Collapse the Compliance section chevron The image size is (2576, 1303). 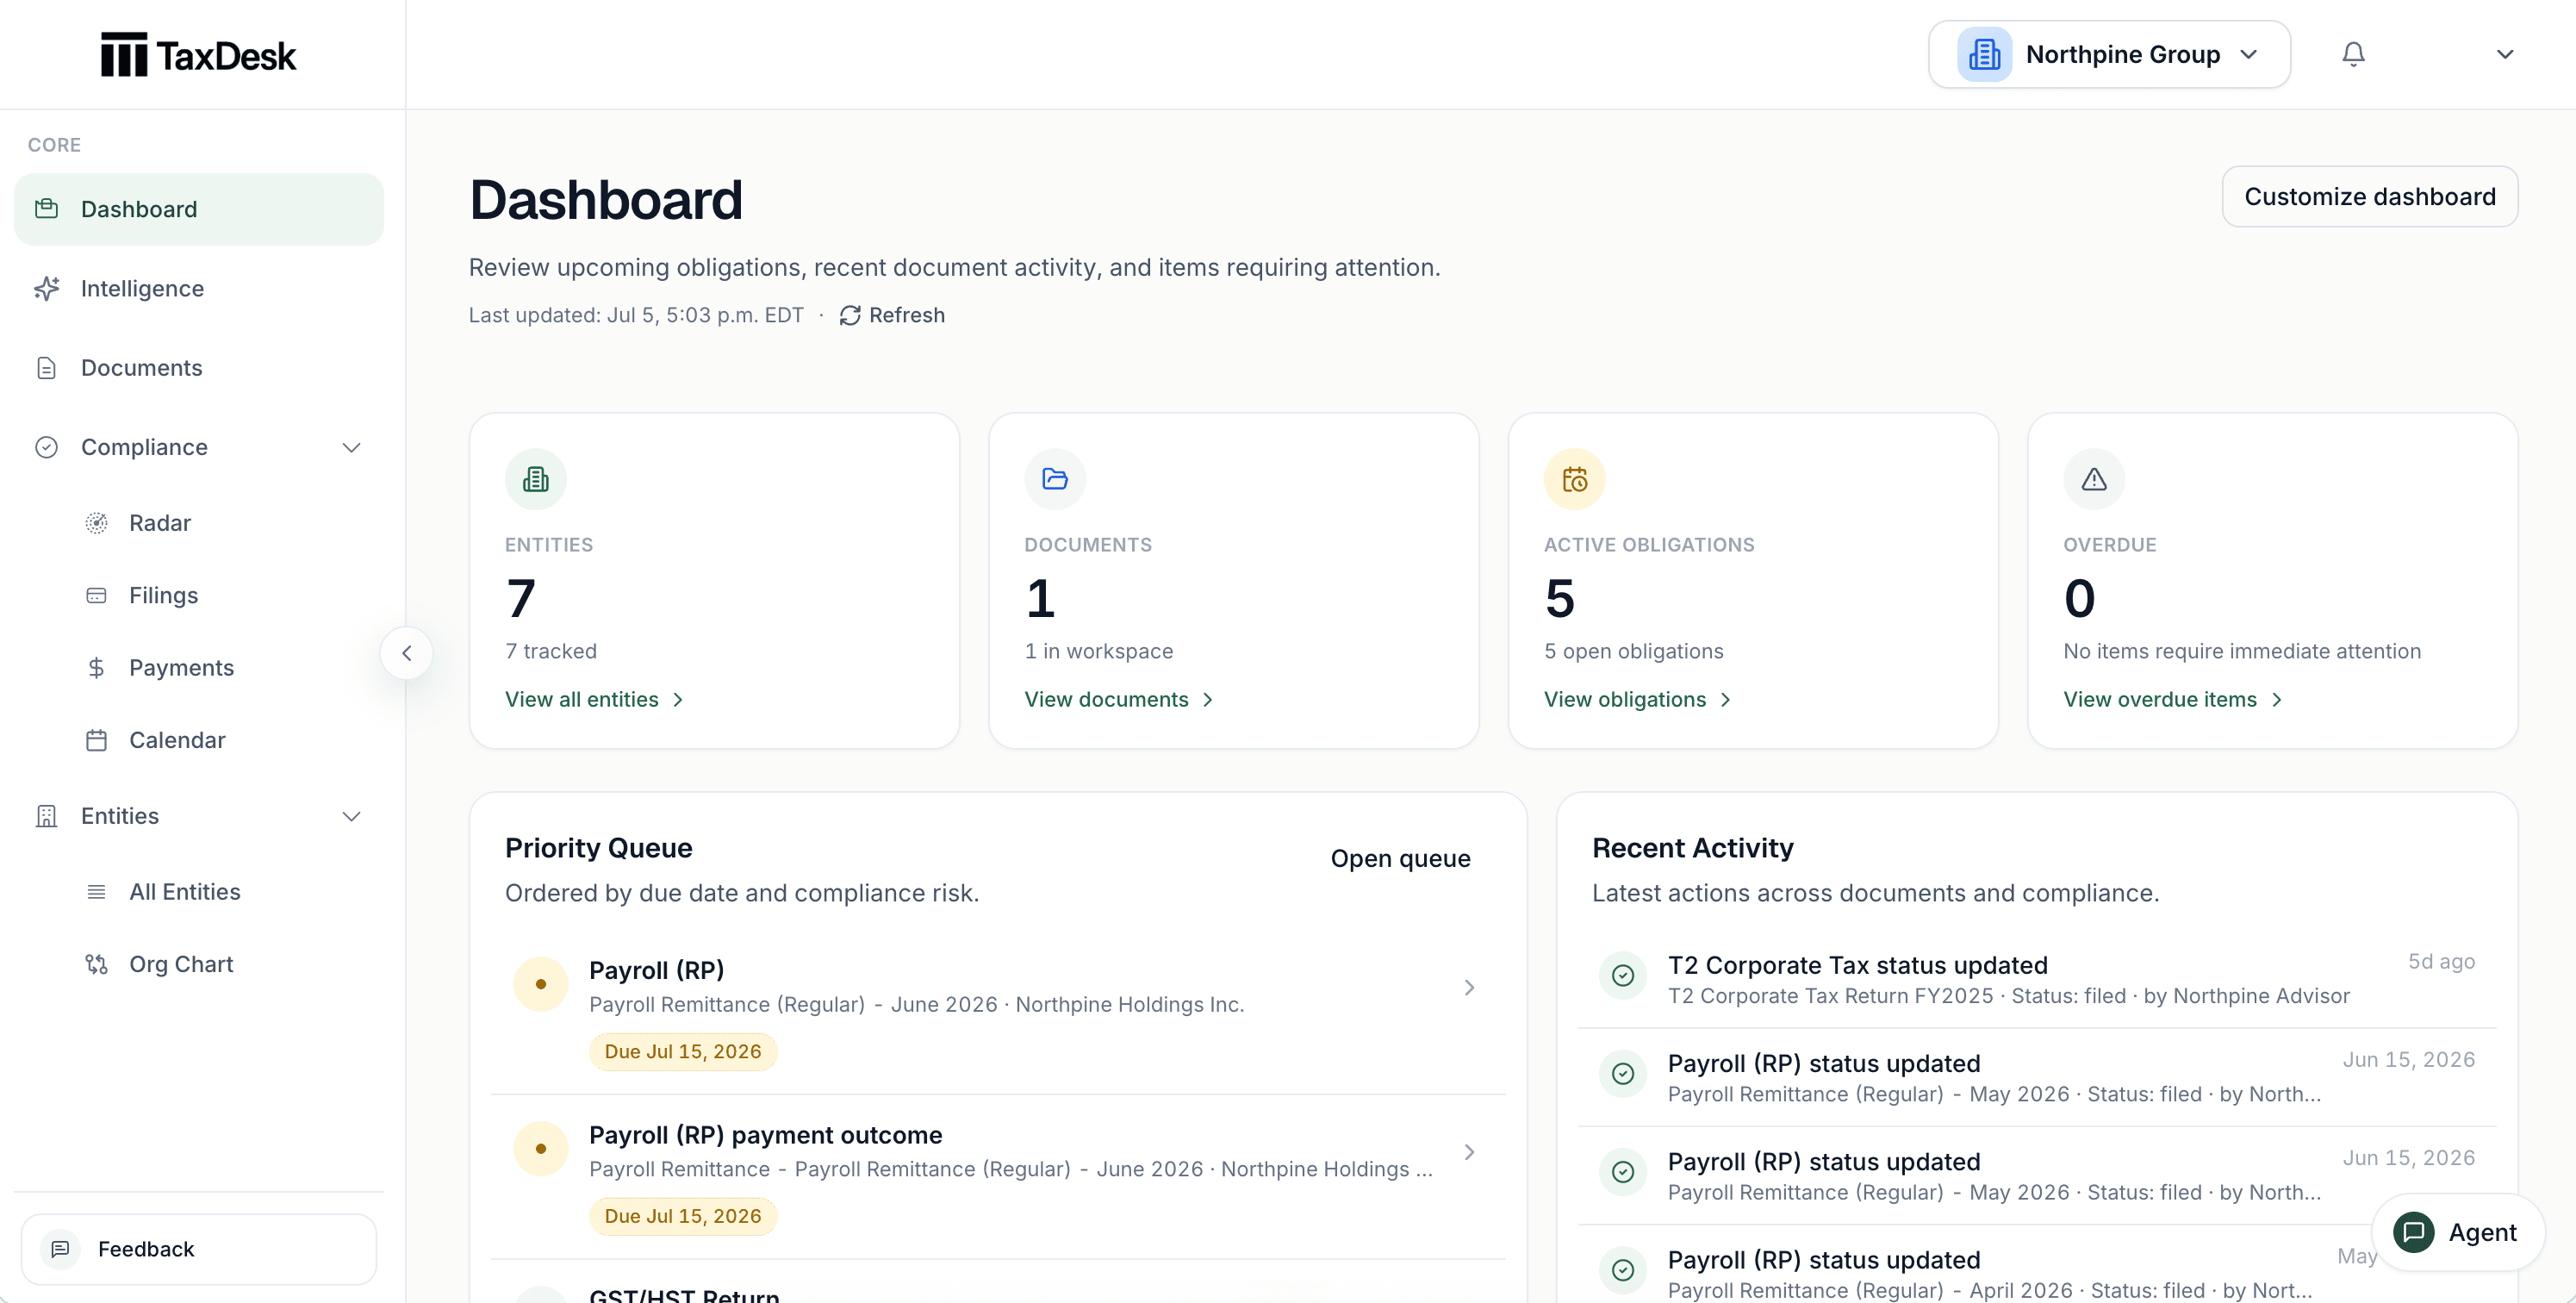[351, 447]
